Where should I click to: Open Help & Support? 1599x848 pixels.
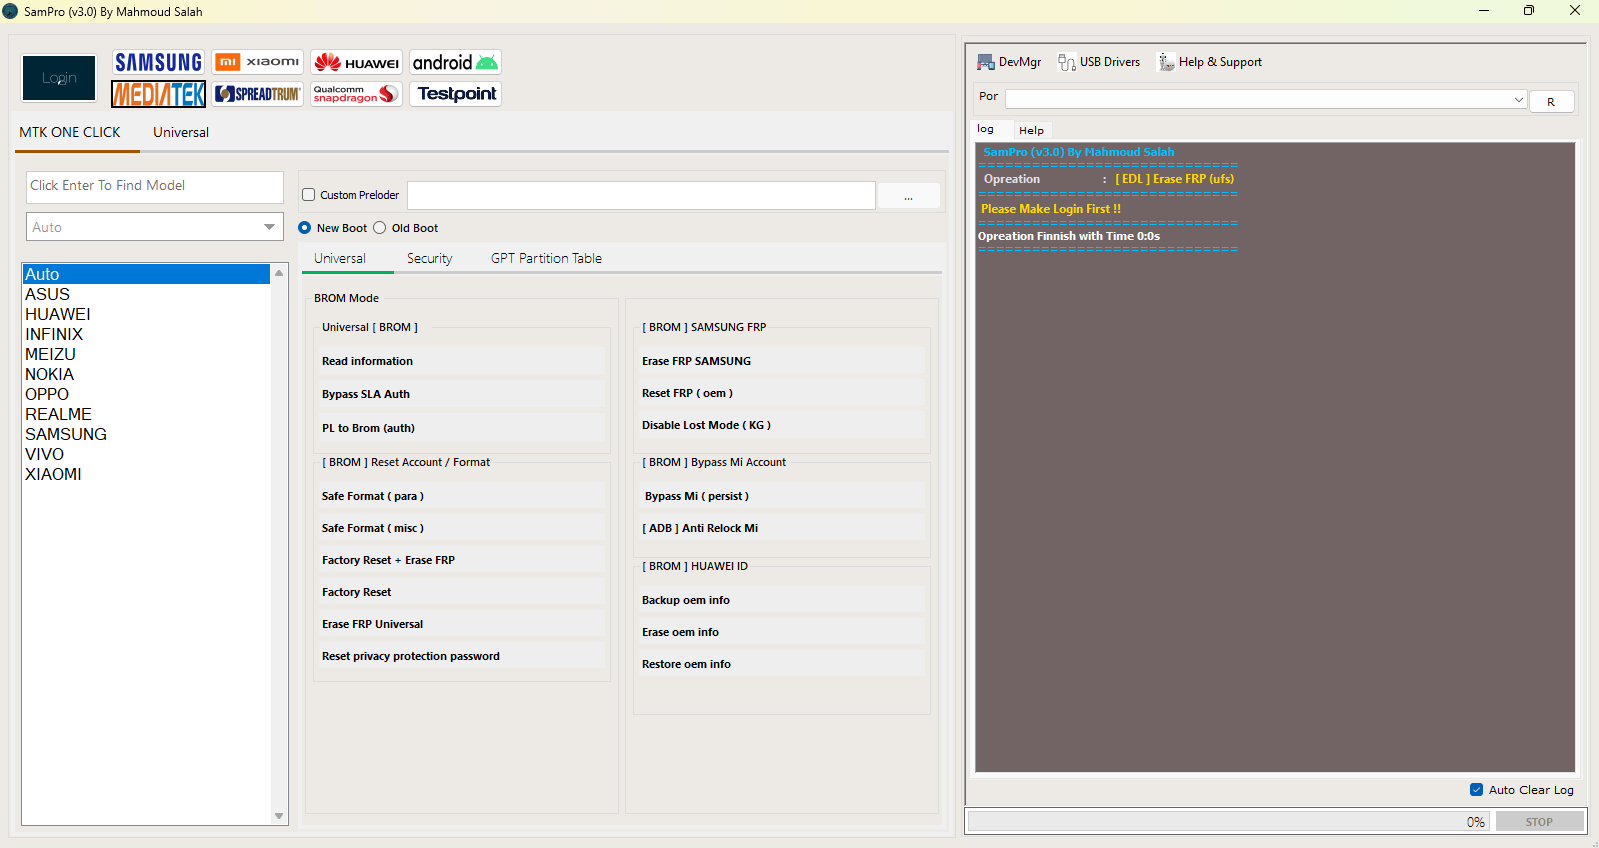click(x=1210, y=62)
